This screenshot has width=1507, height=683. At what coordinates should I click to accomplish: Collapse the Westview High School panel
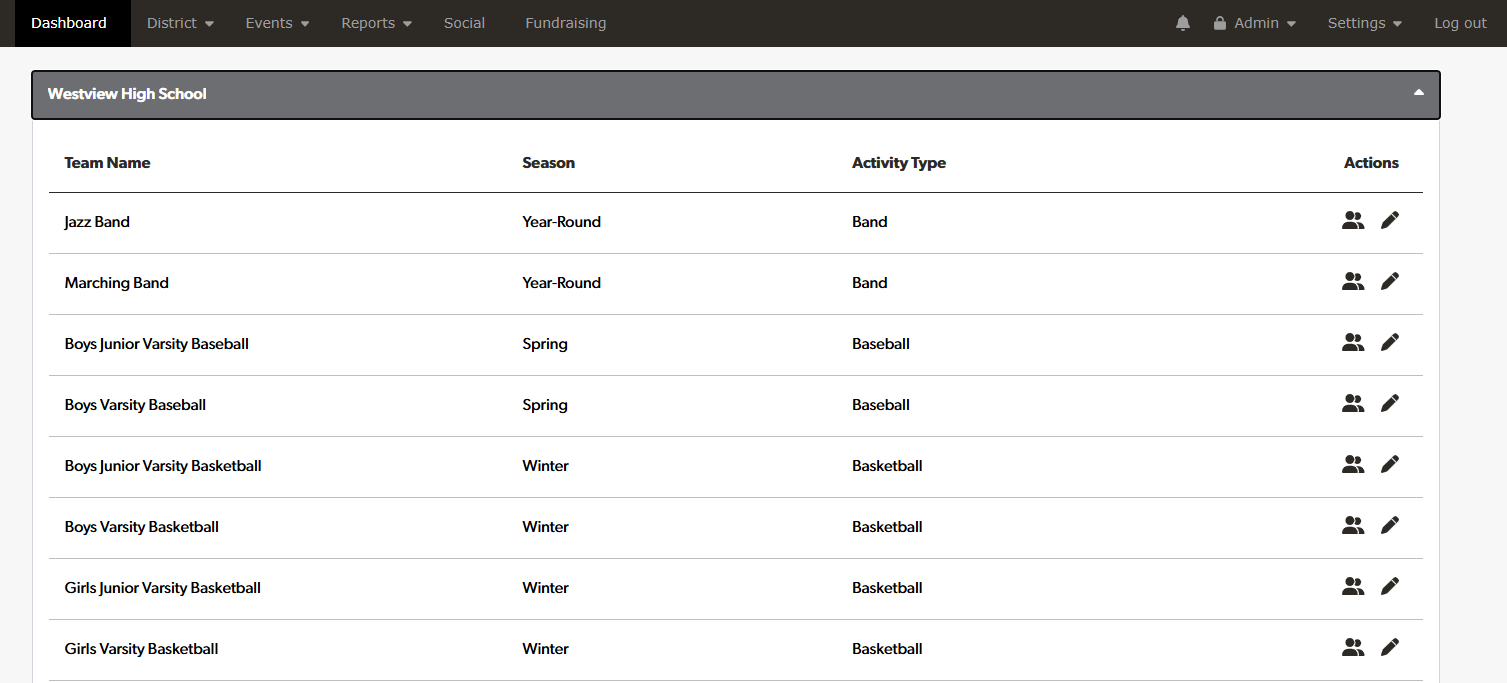pyautogui.click(x=1418, y=93)
